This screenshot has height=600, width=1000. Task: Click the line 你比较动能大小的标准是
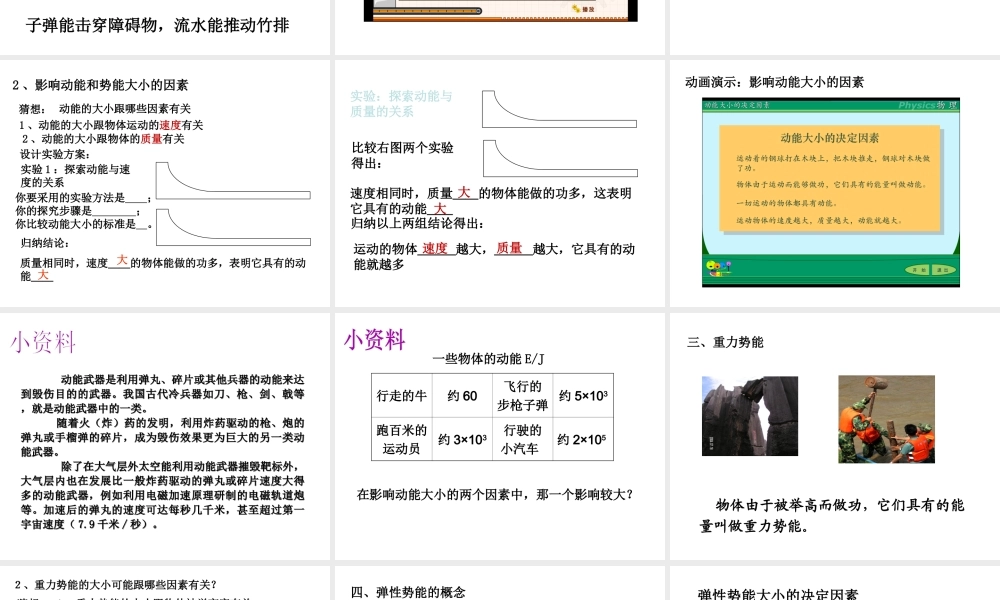(x=84, y=224)
